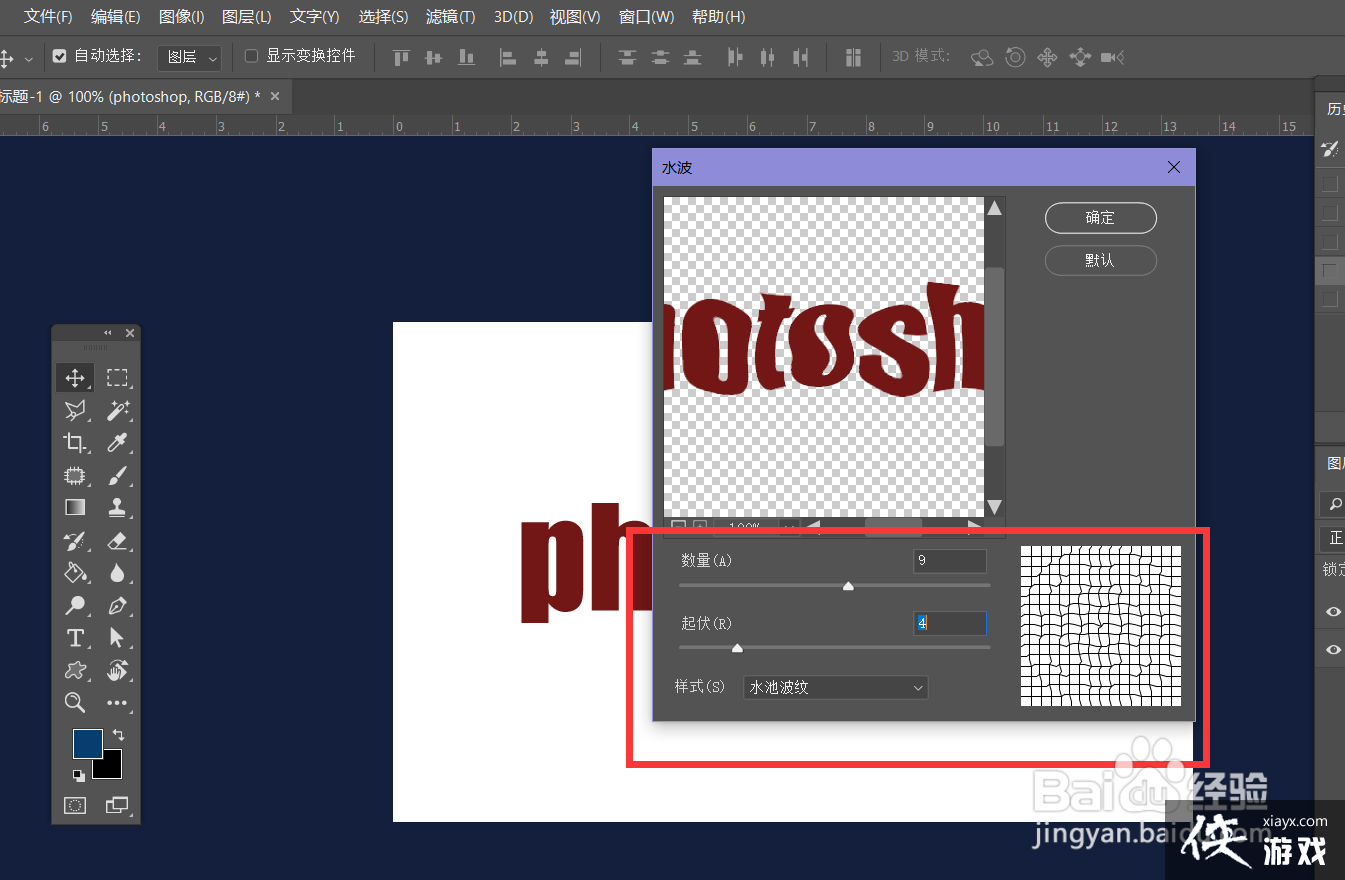
Task: Select the Dodge tool
Action: point(75,605)
